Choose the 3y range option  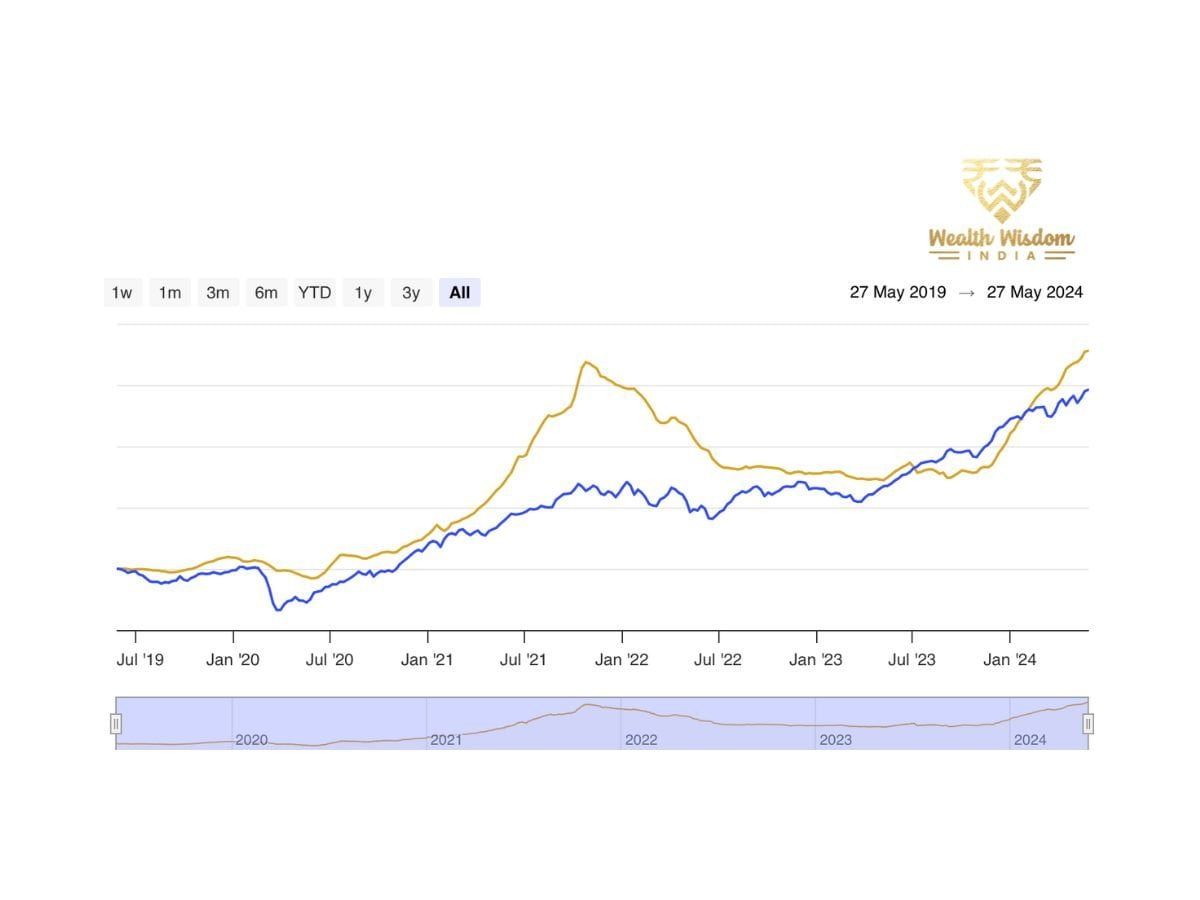click(x=411, y=293)
